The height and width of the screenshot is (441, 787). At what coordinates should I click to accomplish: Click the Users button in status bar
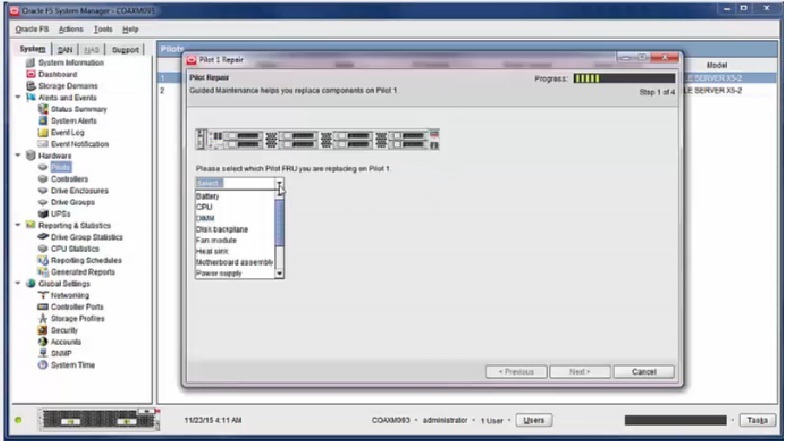tap(535, 420)
